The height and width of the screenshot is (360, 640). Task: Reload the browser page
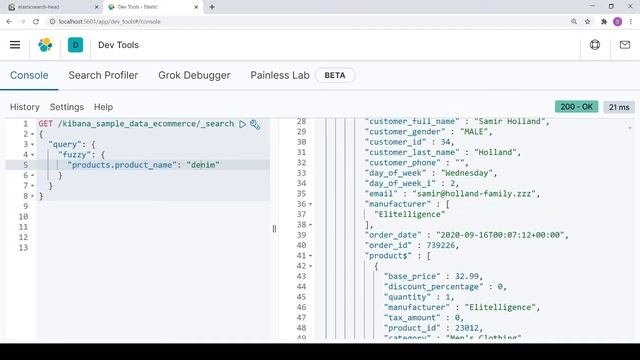click(x=36, y=22)
